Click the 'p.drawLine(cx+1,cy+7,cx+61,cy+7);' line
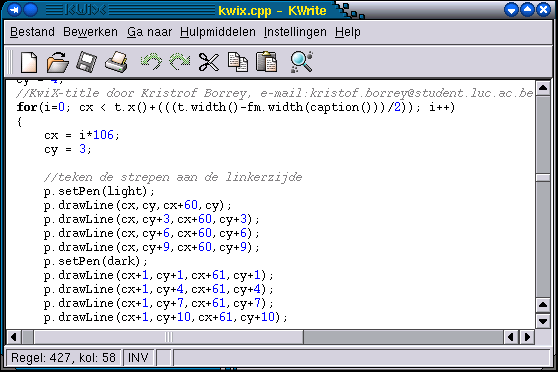 point(159,303)
